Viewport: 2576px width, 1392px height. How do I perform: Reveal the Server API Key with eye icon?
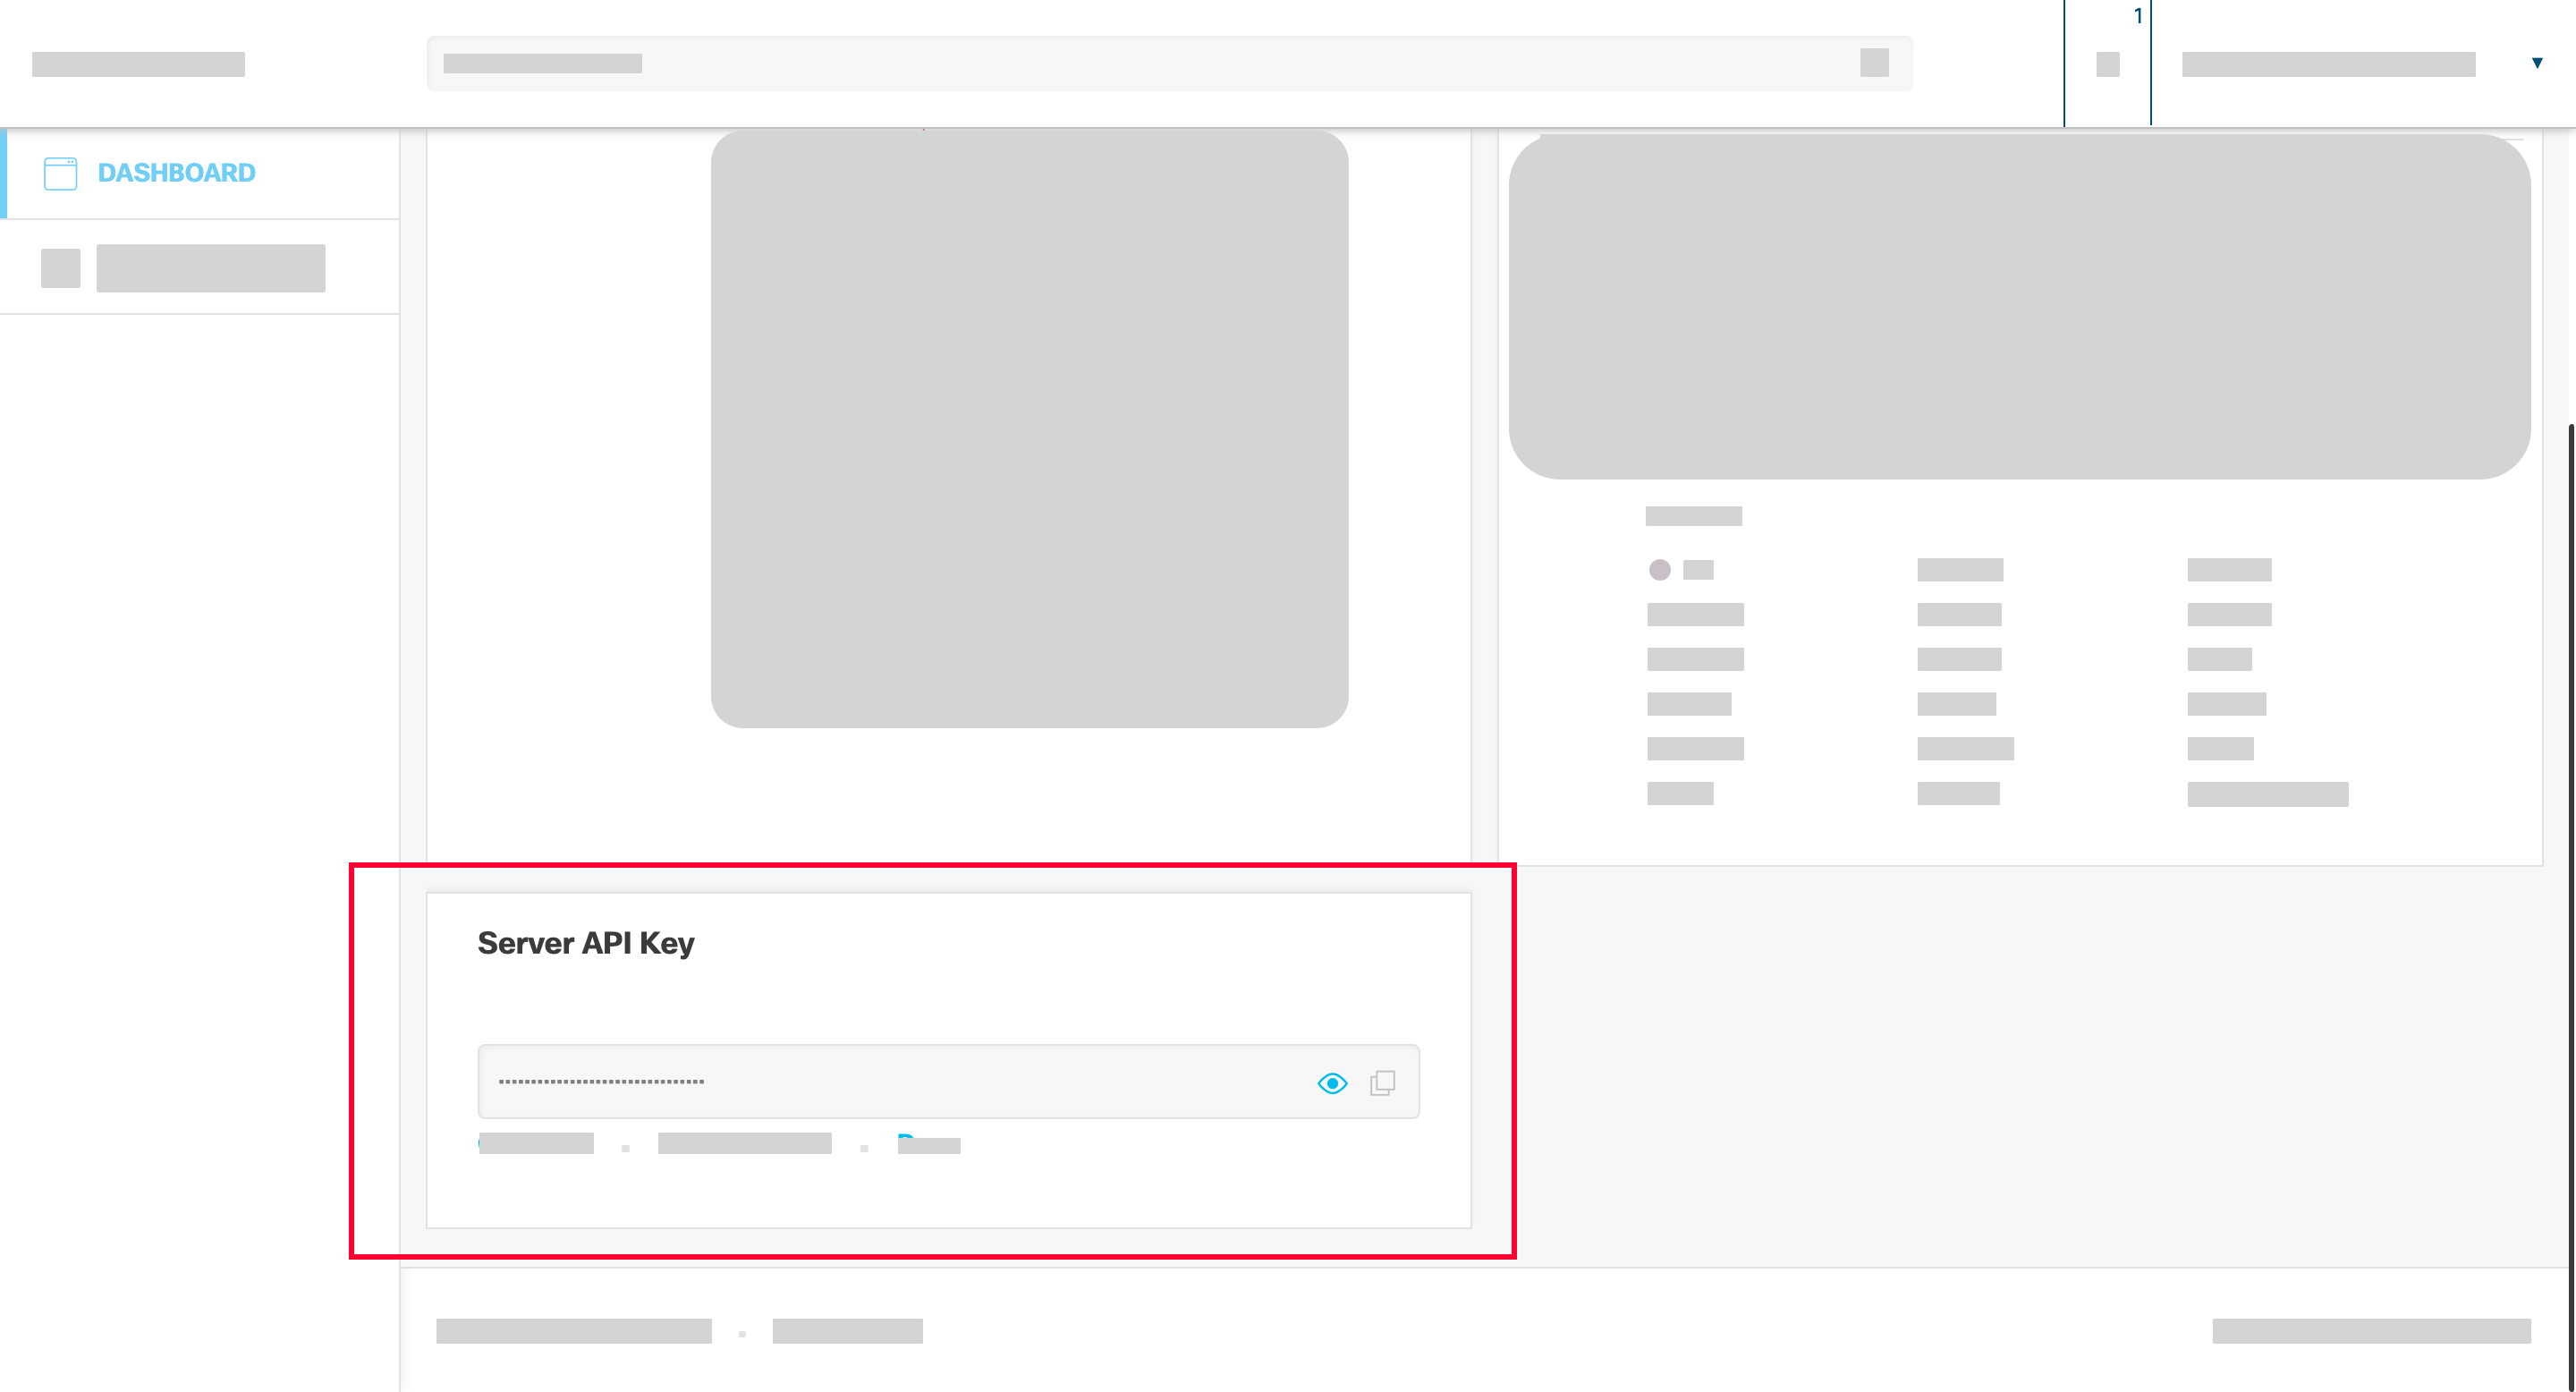(1332, 1083)
